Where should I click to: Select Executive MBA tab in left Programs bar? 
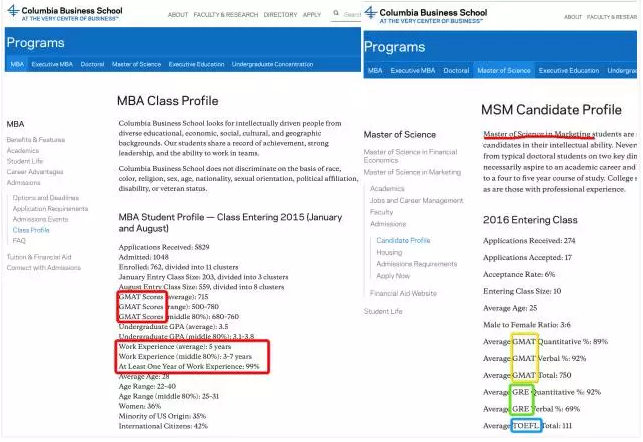[x=52, y=64]
